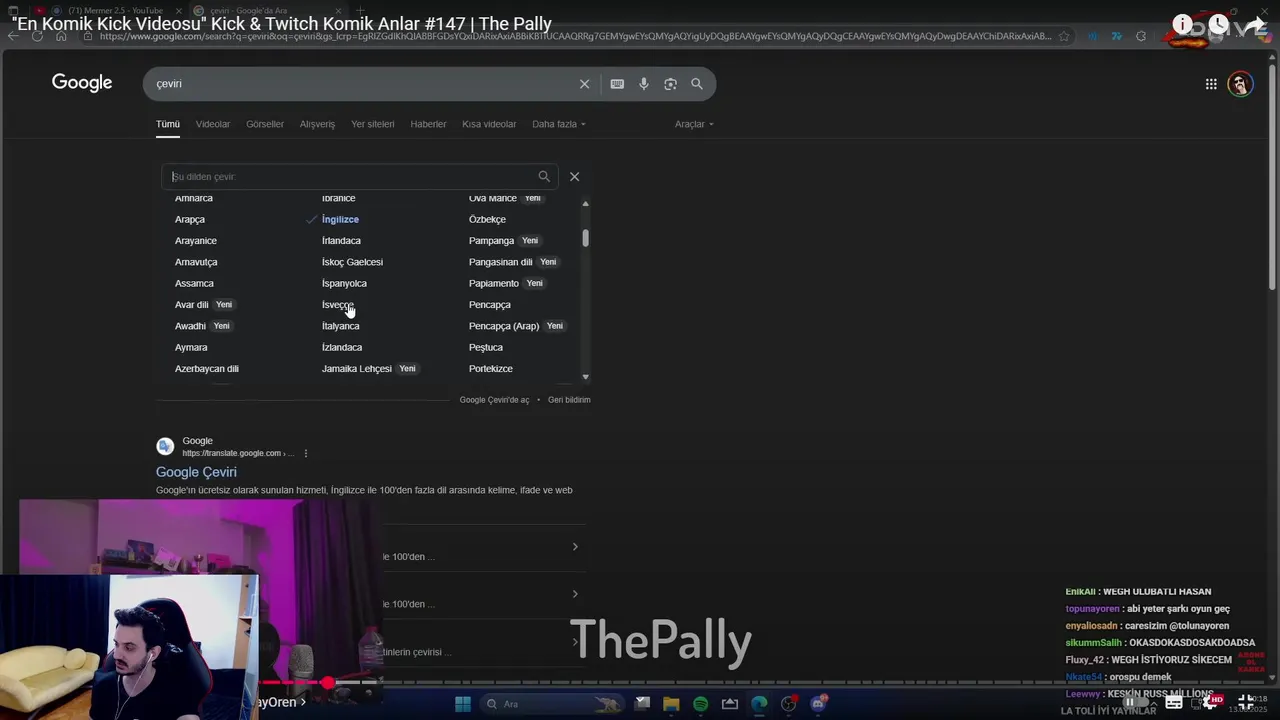
Task: Click the video info icon
Action: pyautogui.click(x=1183, y=24)
